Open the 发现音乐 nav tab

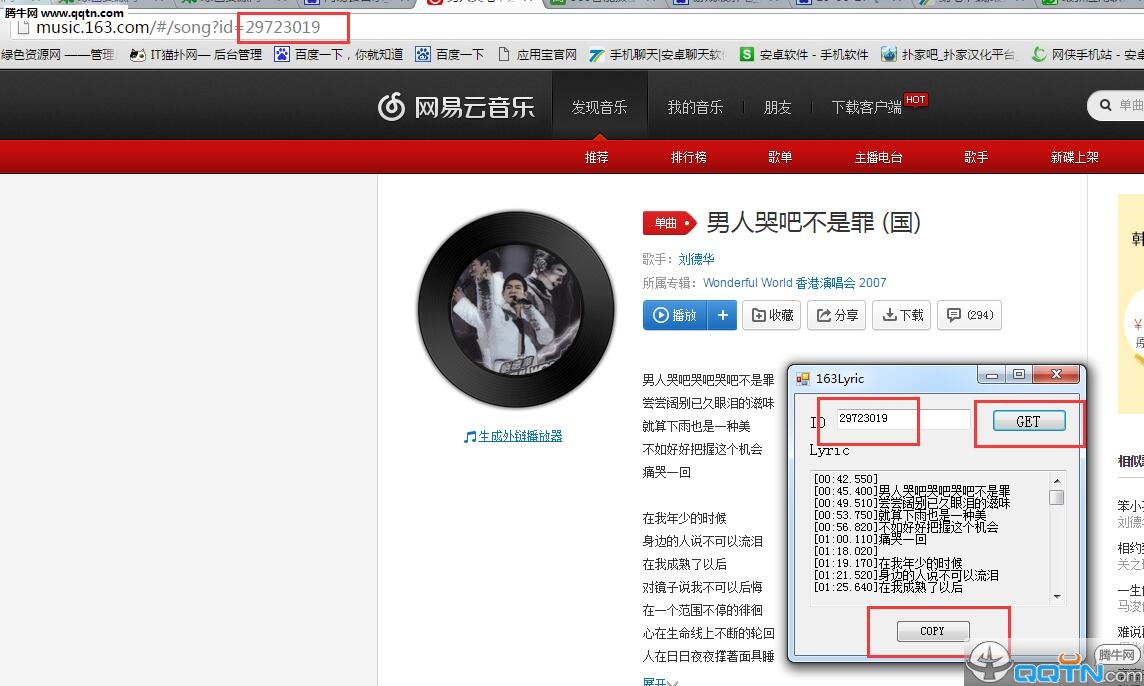[x=599, y=107]
